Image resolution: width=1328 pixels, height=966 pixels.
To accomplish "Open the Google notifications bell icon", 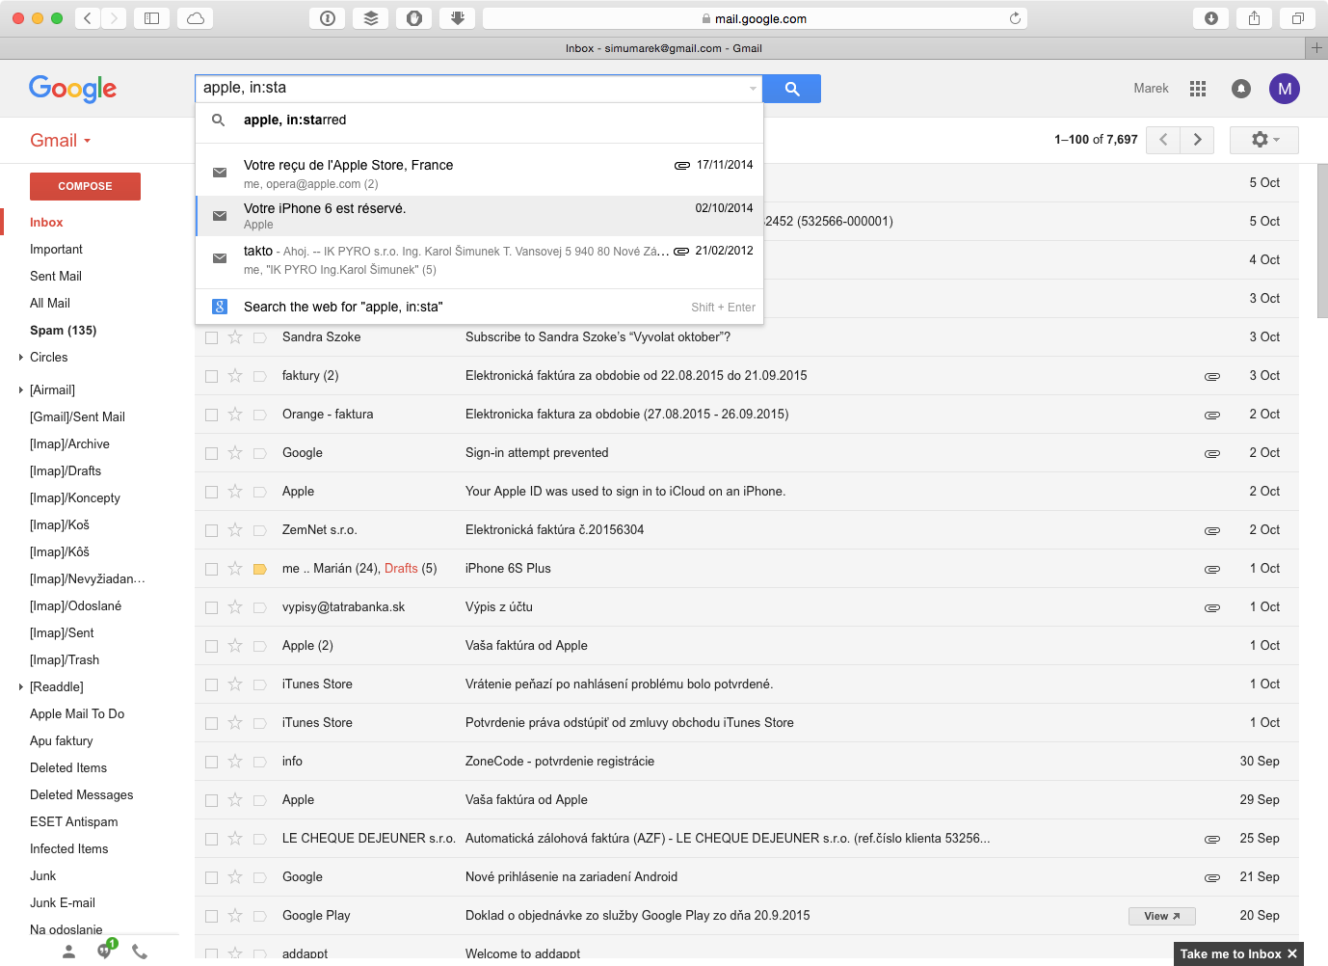I will tap(1241, 89).
